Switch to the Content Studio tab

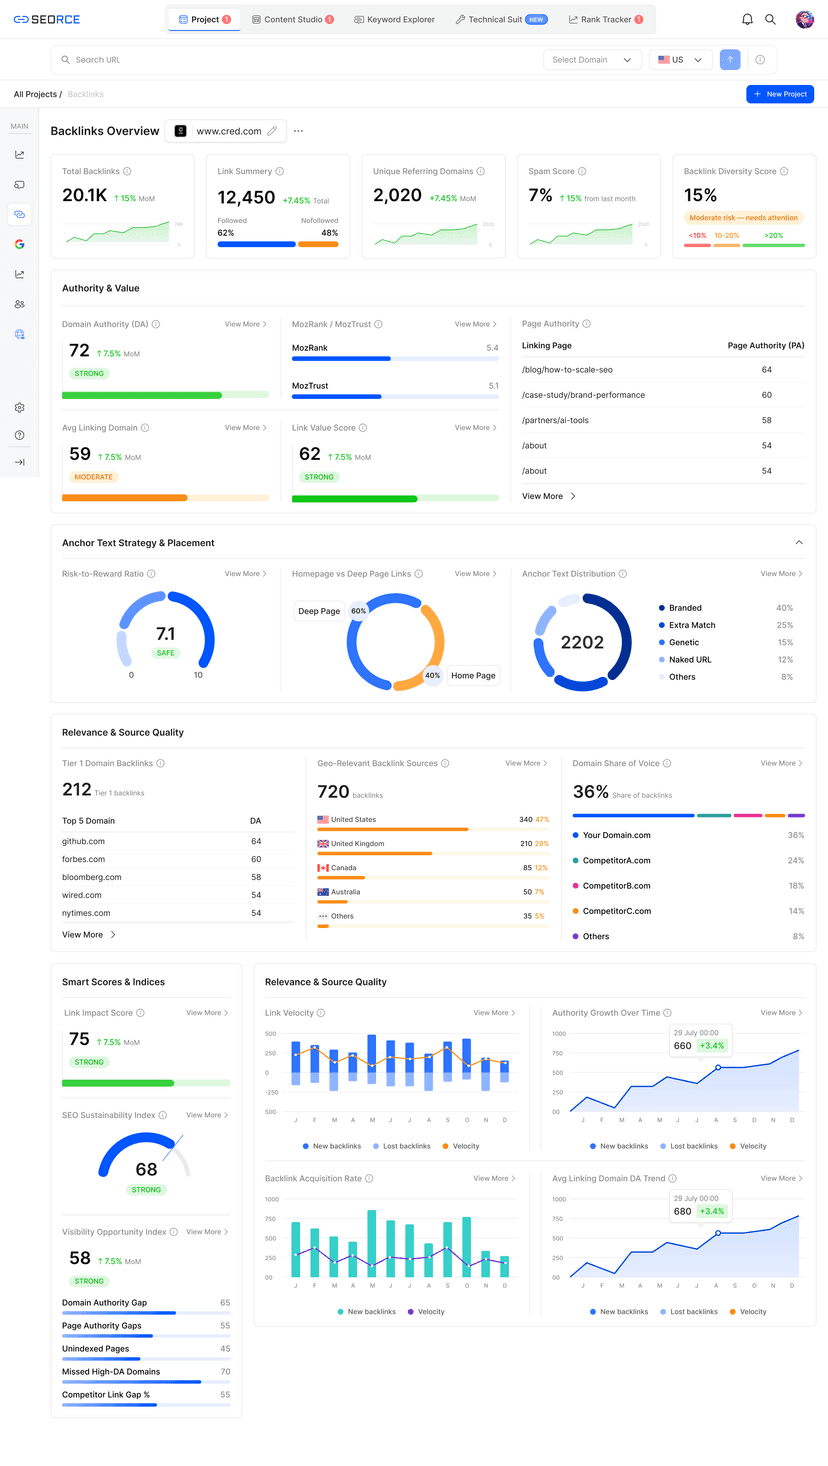[293, 18]
